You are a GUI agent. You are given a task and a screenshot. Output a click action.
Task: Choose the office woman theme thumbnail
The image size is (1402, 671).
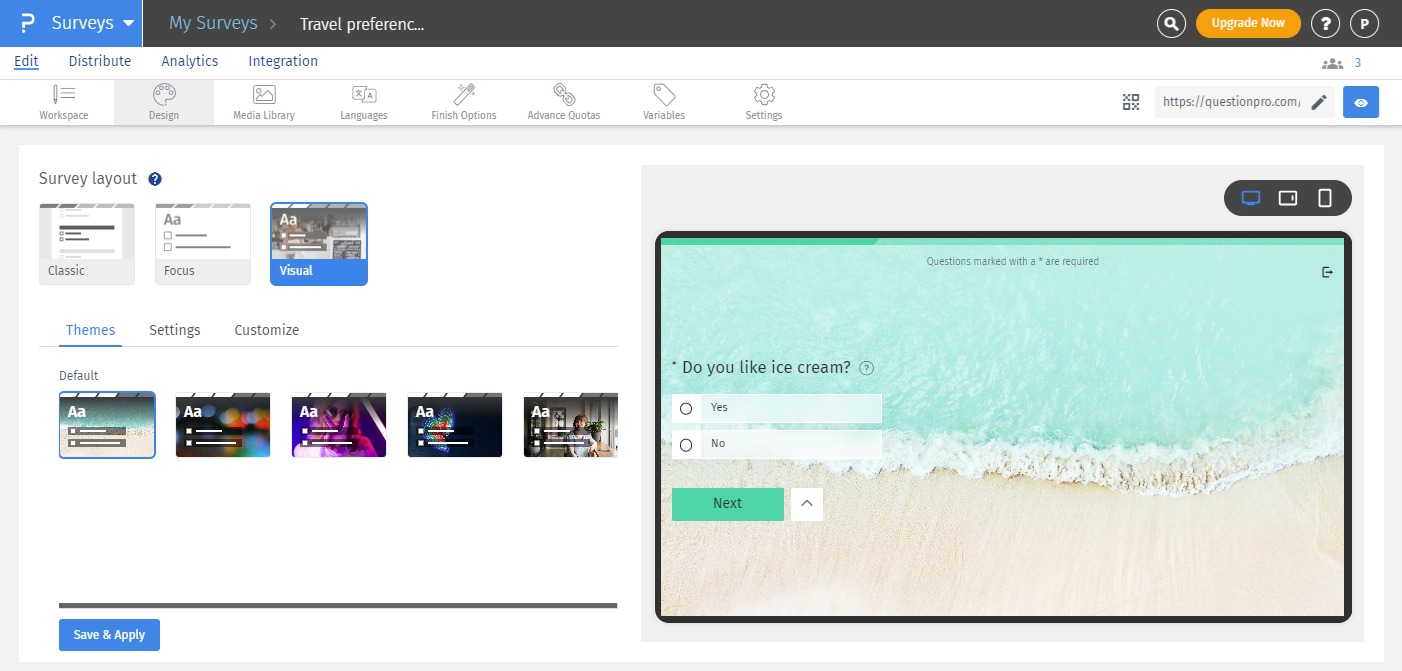[x=571, y=425]
